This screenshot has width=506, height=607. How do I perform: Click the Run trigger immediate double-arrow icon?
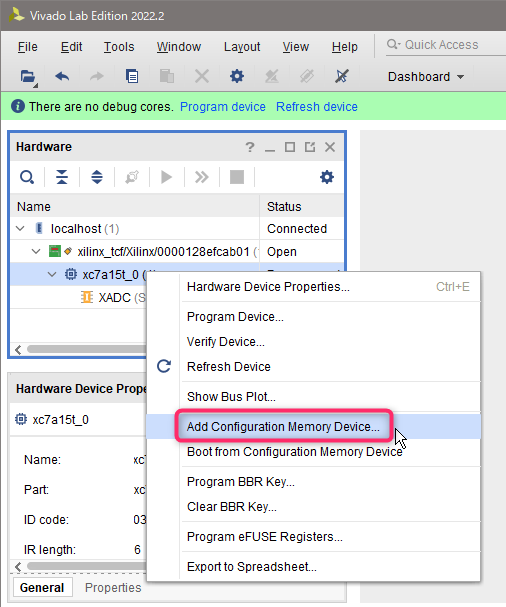202,177
